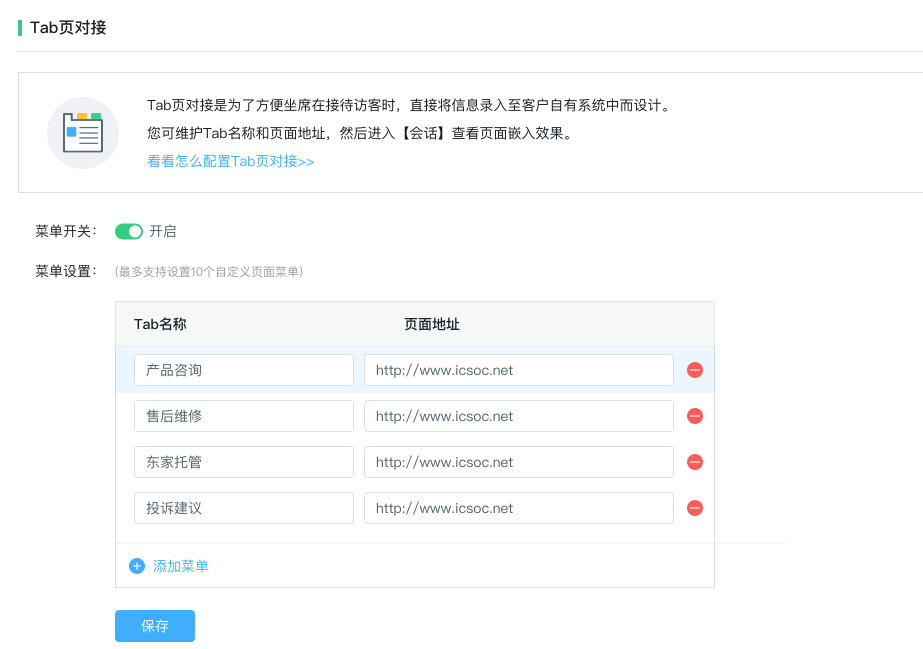Click the 菜单开关: label

point(65,231)
